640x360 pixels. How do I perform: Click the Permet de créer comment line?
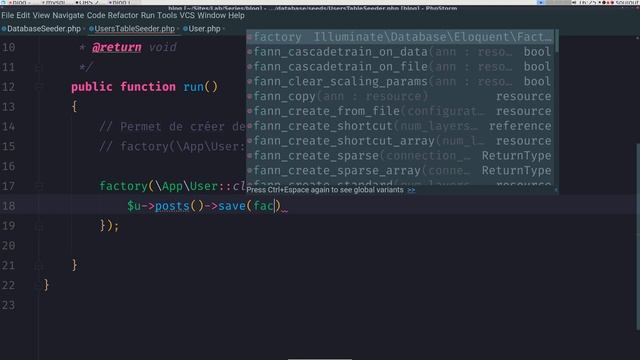coord(172,127)
